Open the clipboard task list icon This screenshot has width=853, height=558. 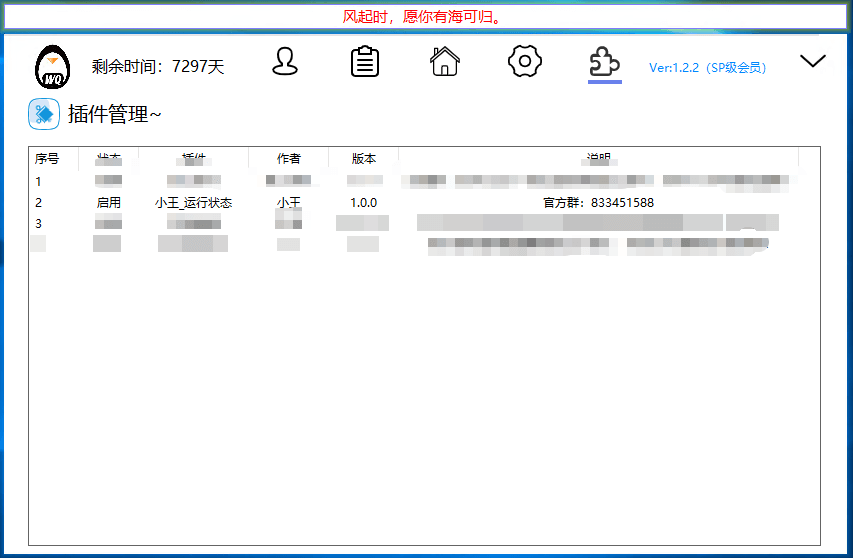click(365, 62)
